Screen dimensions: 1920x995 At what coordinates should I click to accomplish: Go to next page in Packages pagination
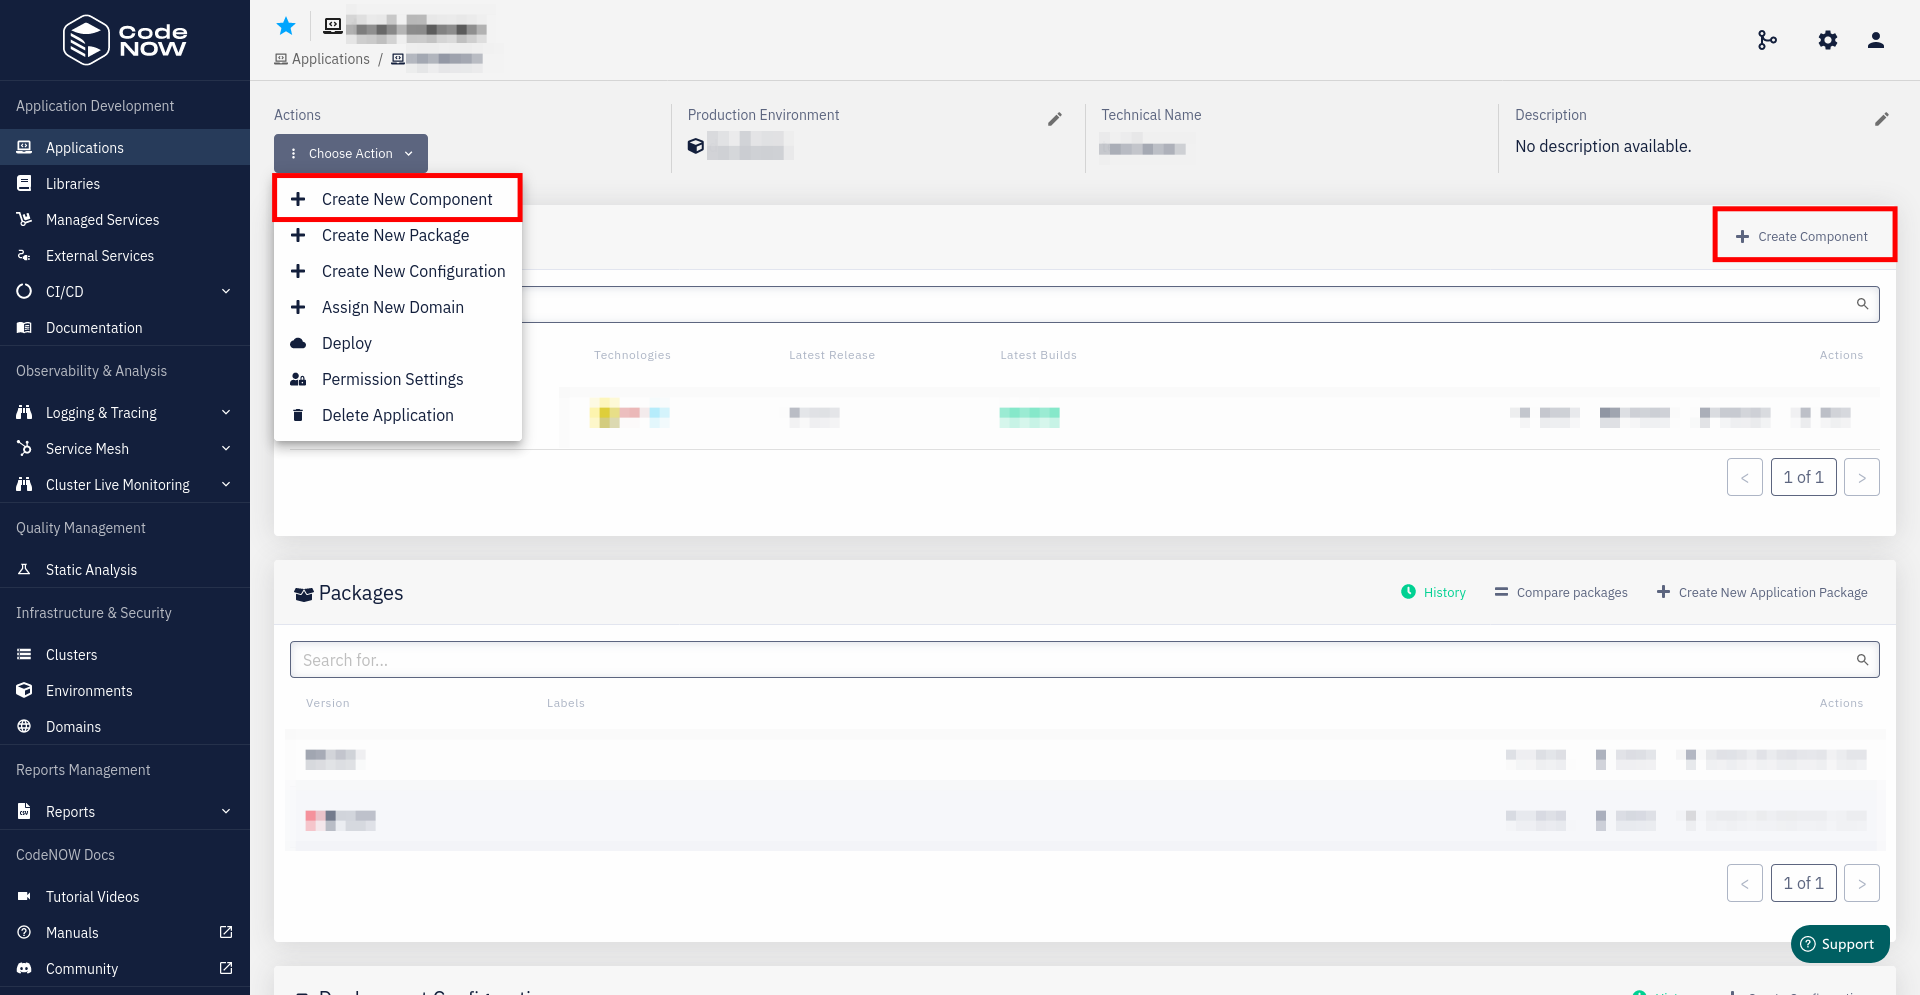[1862, 883]
